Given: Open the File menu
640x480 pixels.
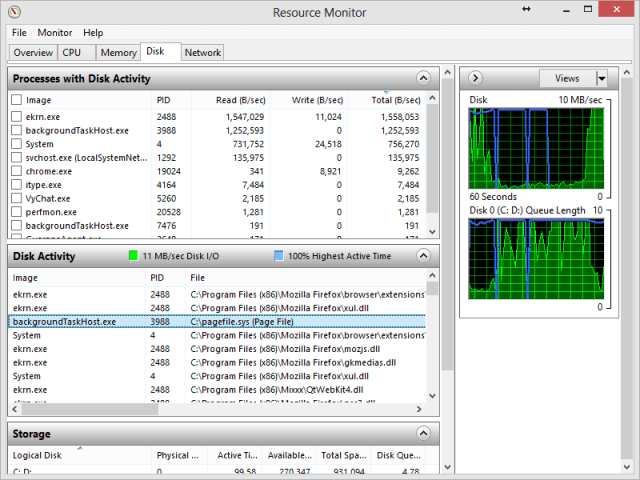Looking at the screenshot, I should (x=19, y=33).
